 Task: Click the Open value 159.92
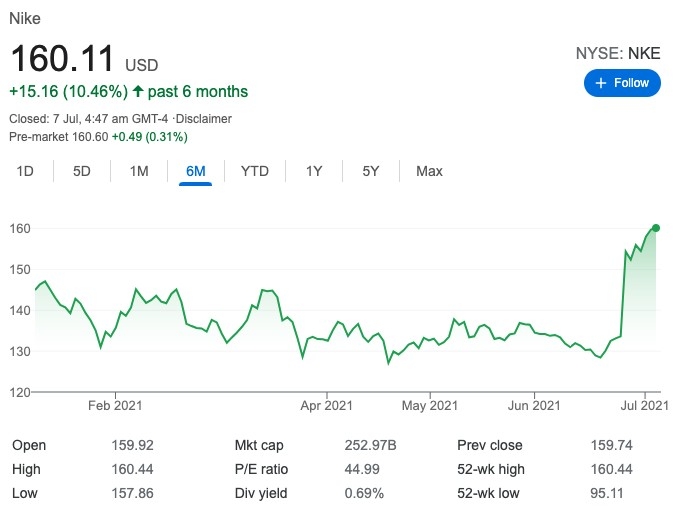[x=132, y=445]
